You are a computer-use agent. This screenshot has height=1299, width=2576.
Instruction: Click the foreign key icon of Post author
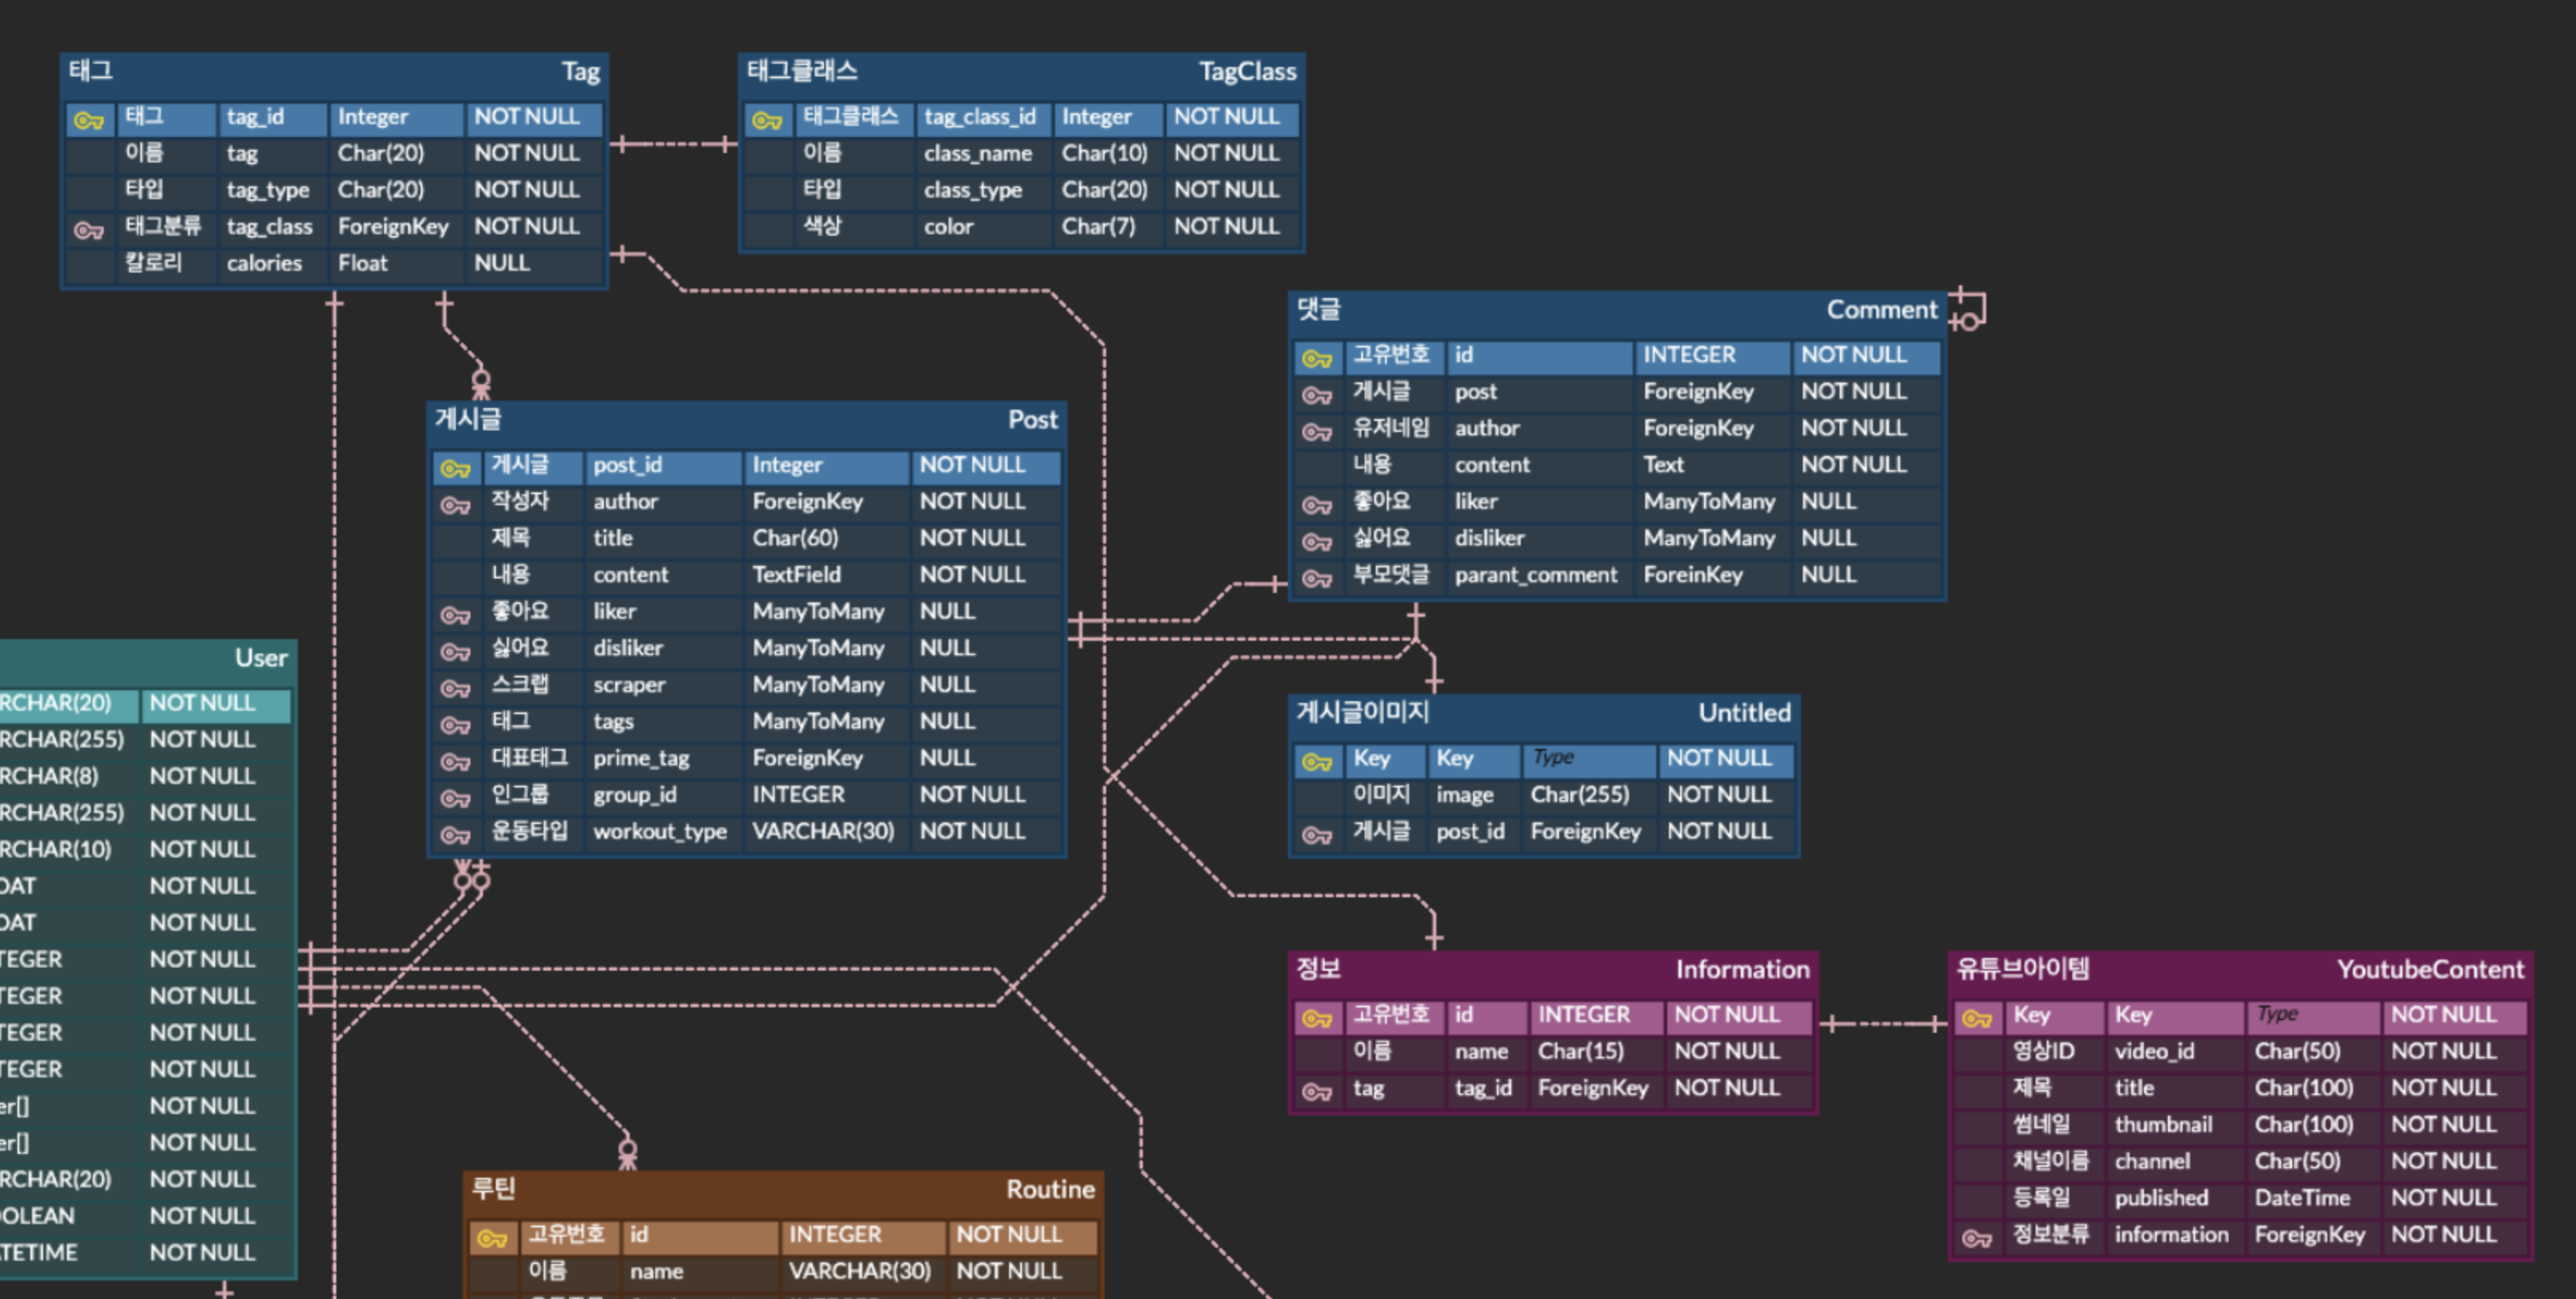tap(455, 506)
